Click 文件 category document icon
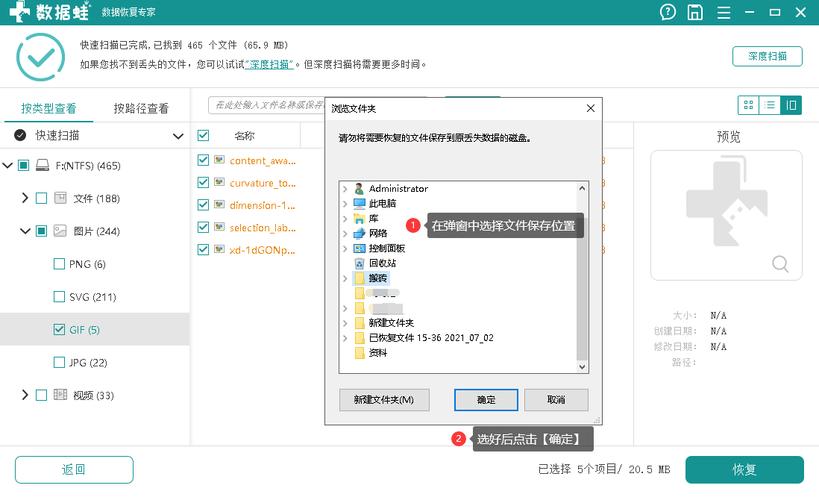819x500 pixels. (60, 198)
